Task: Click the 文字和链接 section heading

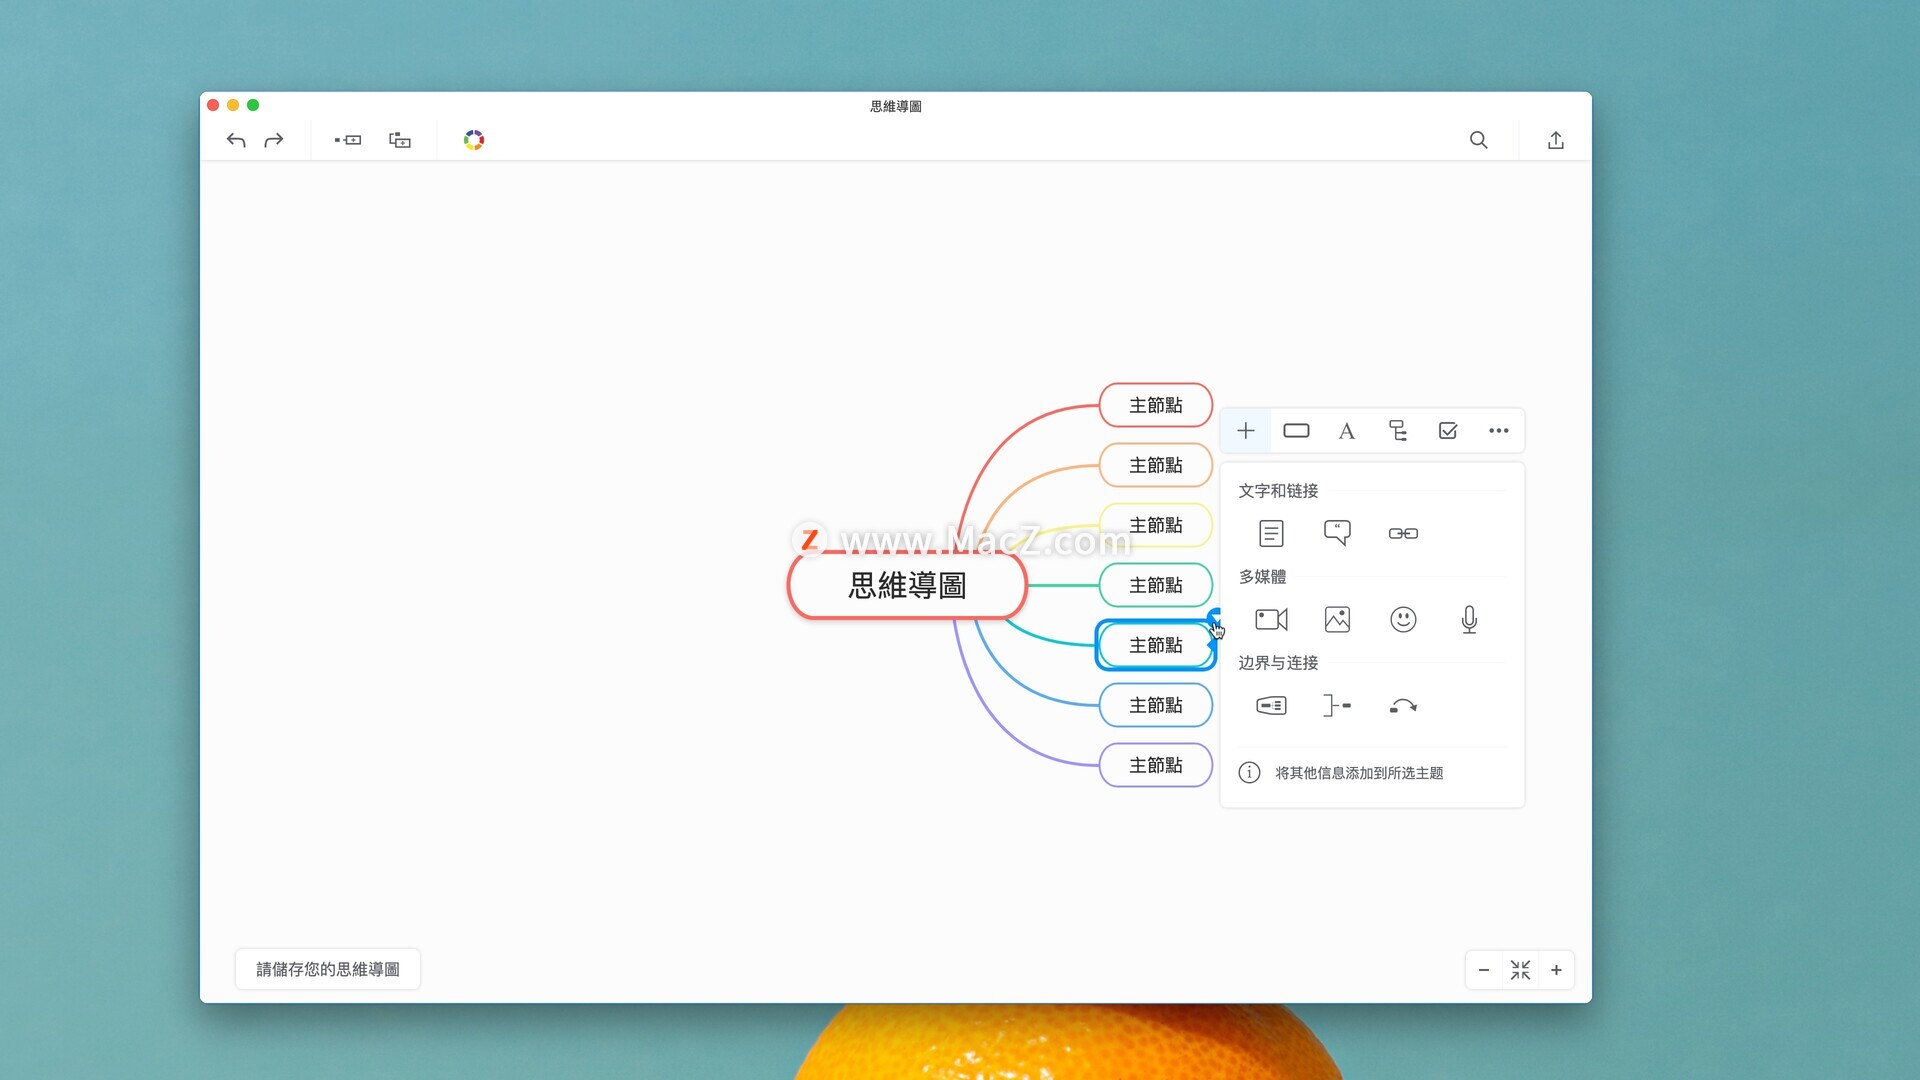Action: [x=1278, y=491]
